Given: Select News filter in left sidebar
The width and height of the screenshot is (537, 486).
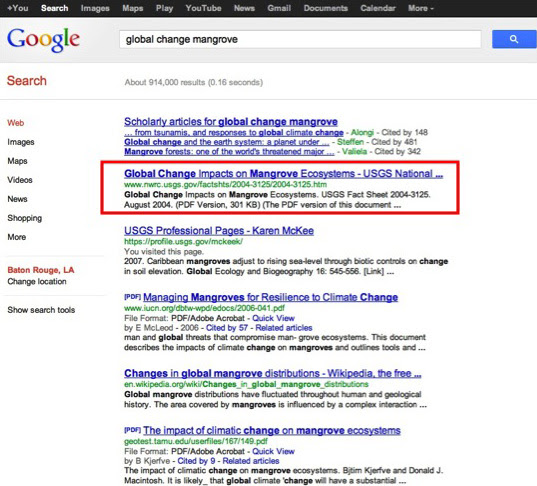Looking at the screenshot, I should click(x=17, y=199).
